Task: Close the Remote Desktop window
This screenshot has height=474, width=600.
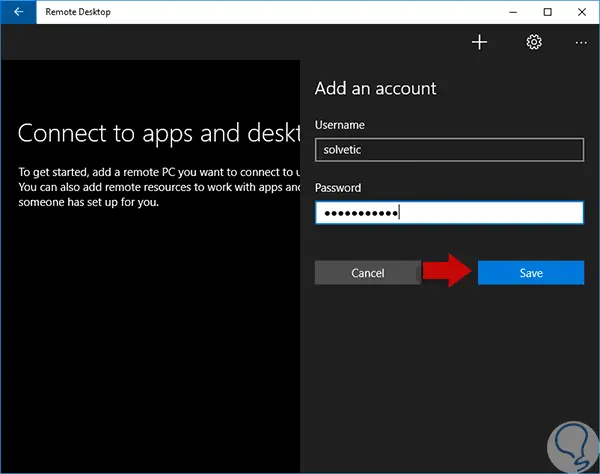Action: (x=582, y=12)
